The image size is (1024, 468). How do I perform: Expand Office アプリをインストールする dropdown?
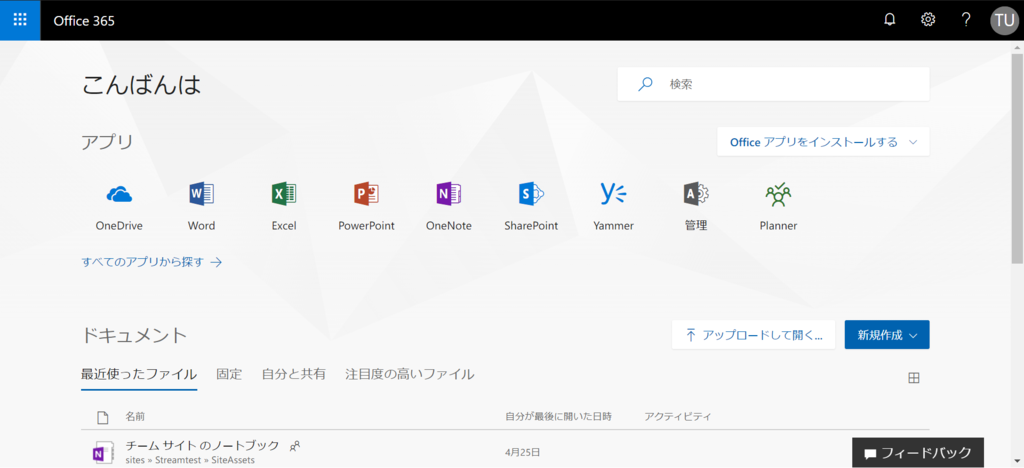(823, 142)
